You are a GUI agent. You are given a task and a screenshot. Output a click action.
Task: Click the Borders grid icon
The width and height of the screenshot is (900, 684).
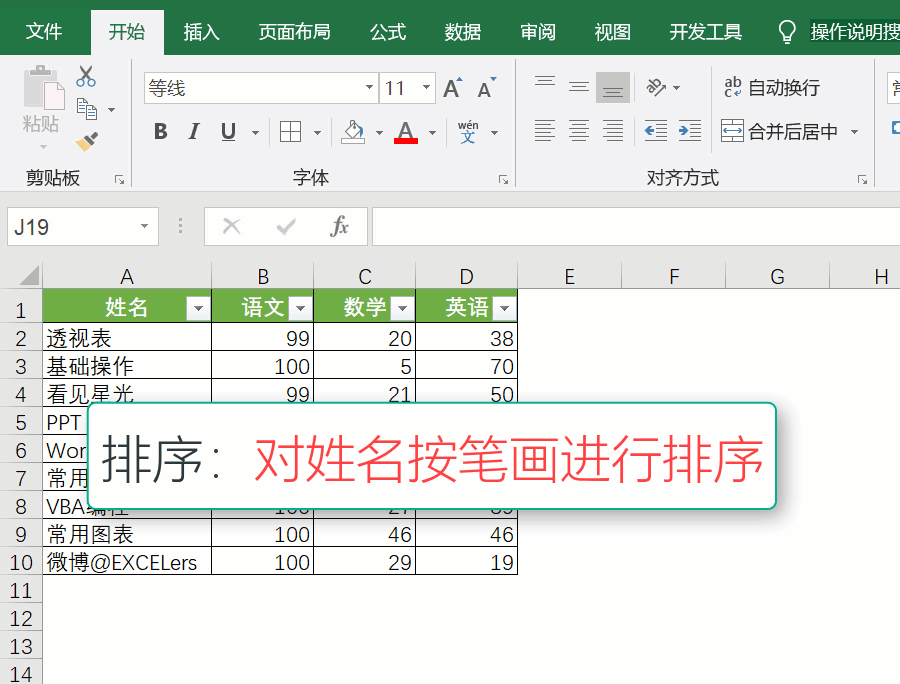pyautogui.click(x=290, y=132)
